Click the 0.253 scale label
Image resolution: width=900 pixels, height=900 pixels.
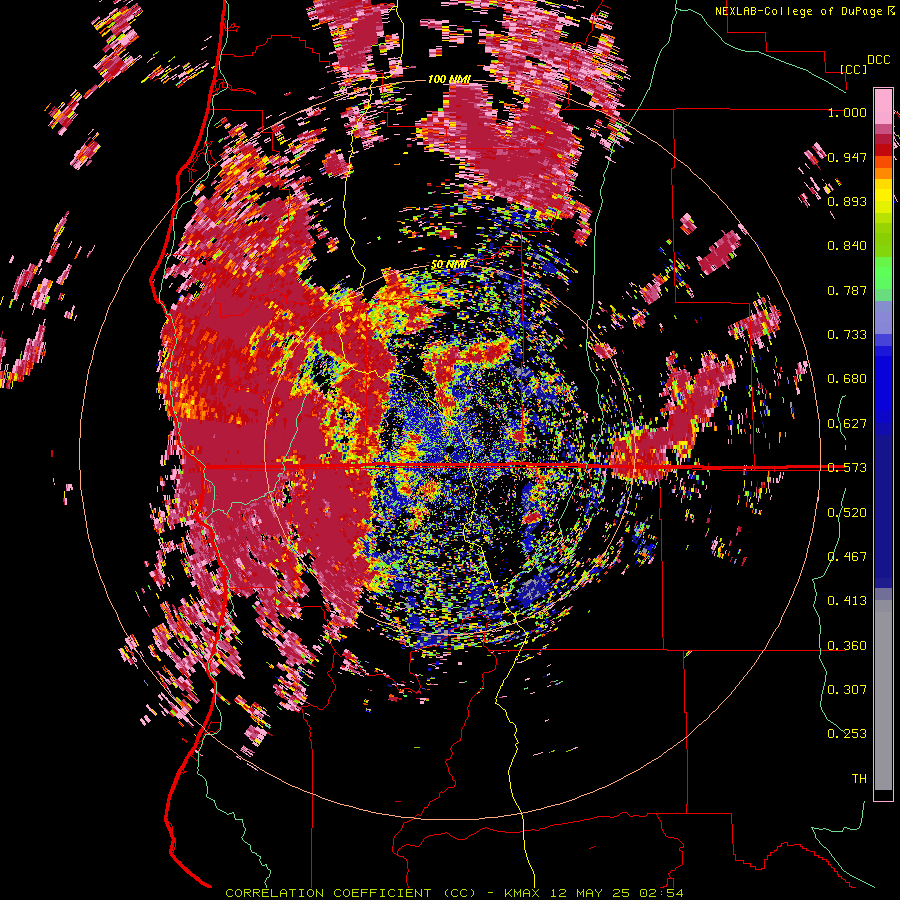[x=847, y=734]
